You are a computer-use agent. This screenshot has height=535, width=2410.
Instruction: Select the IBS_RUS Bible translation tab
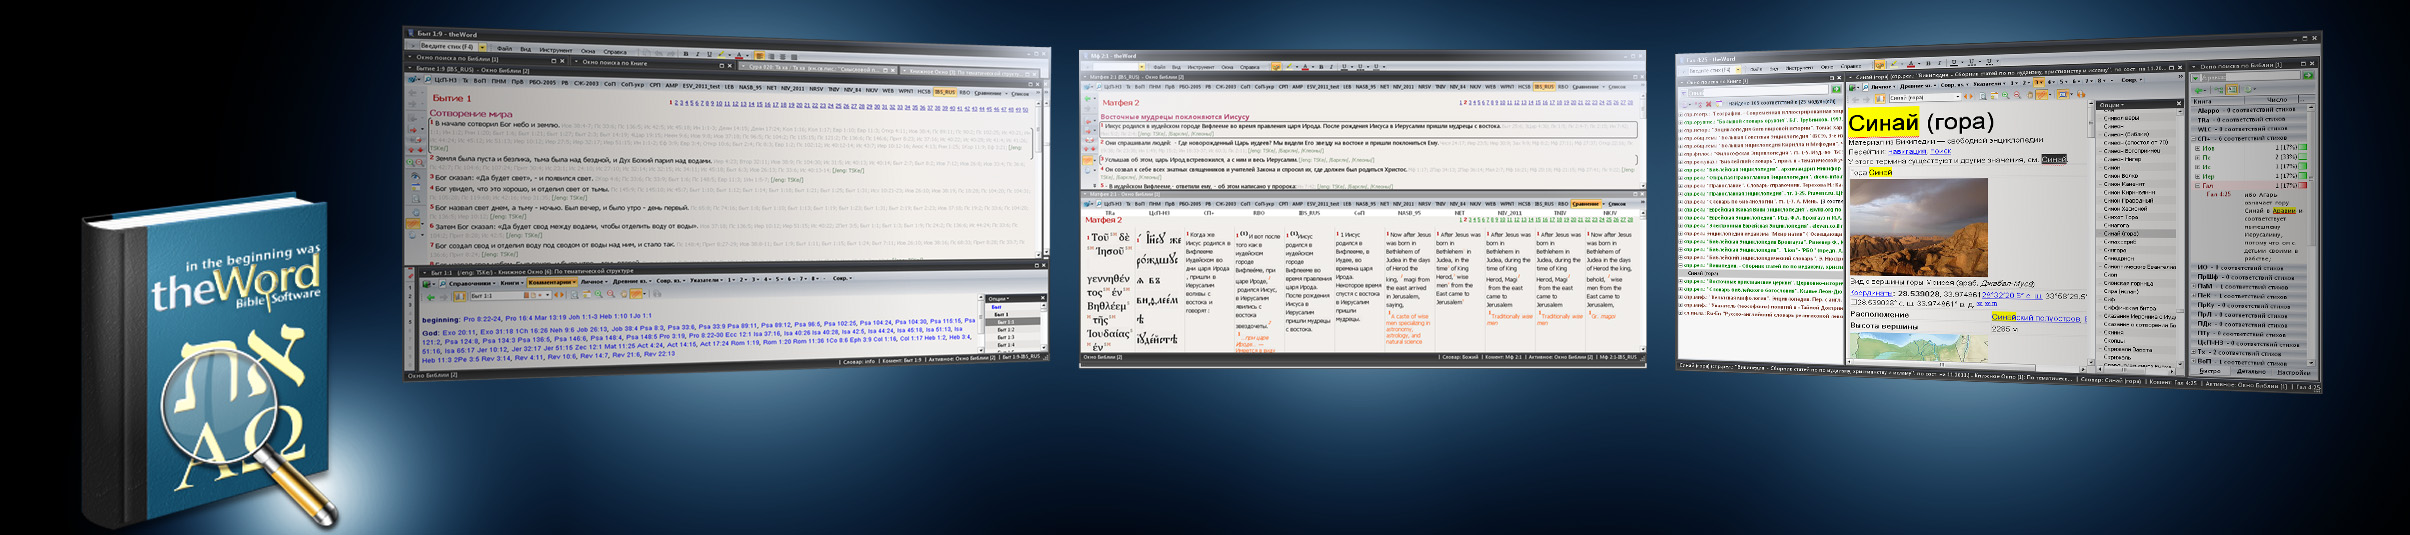(x=944, y=91)
